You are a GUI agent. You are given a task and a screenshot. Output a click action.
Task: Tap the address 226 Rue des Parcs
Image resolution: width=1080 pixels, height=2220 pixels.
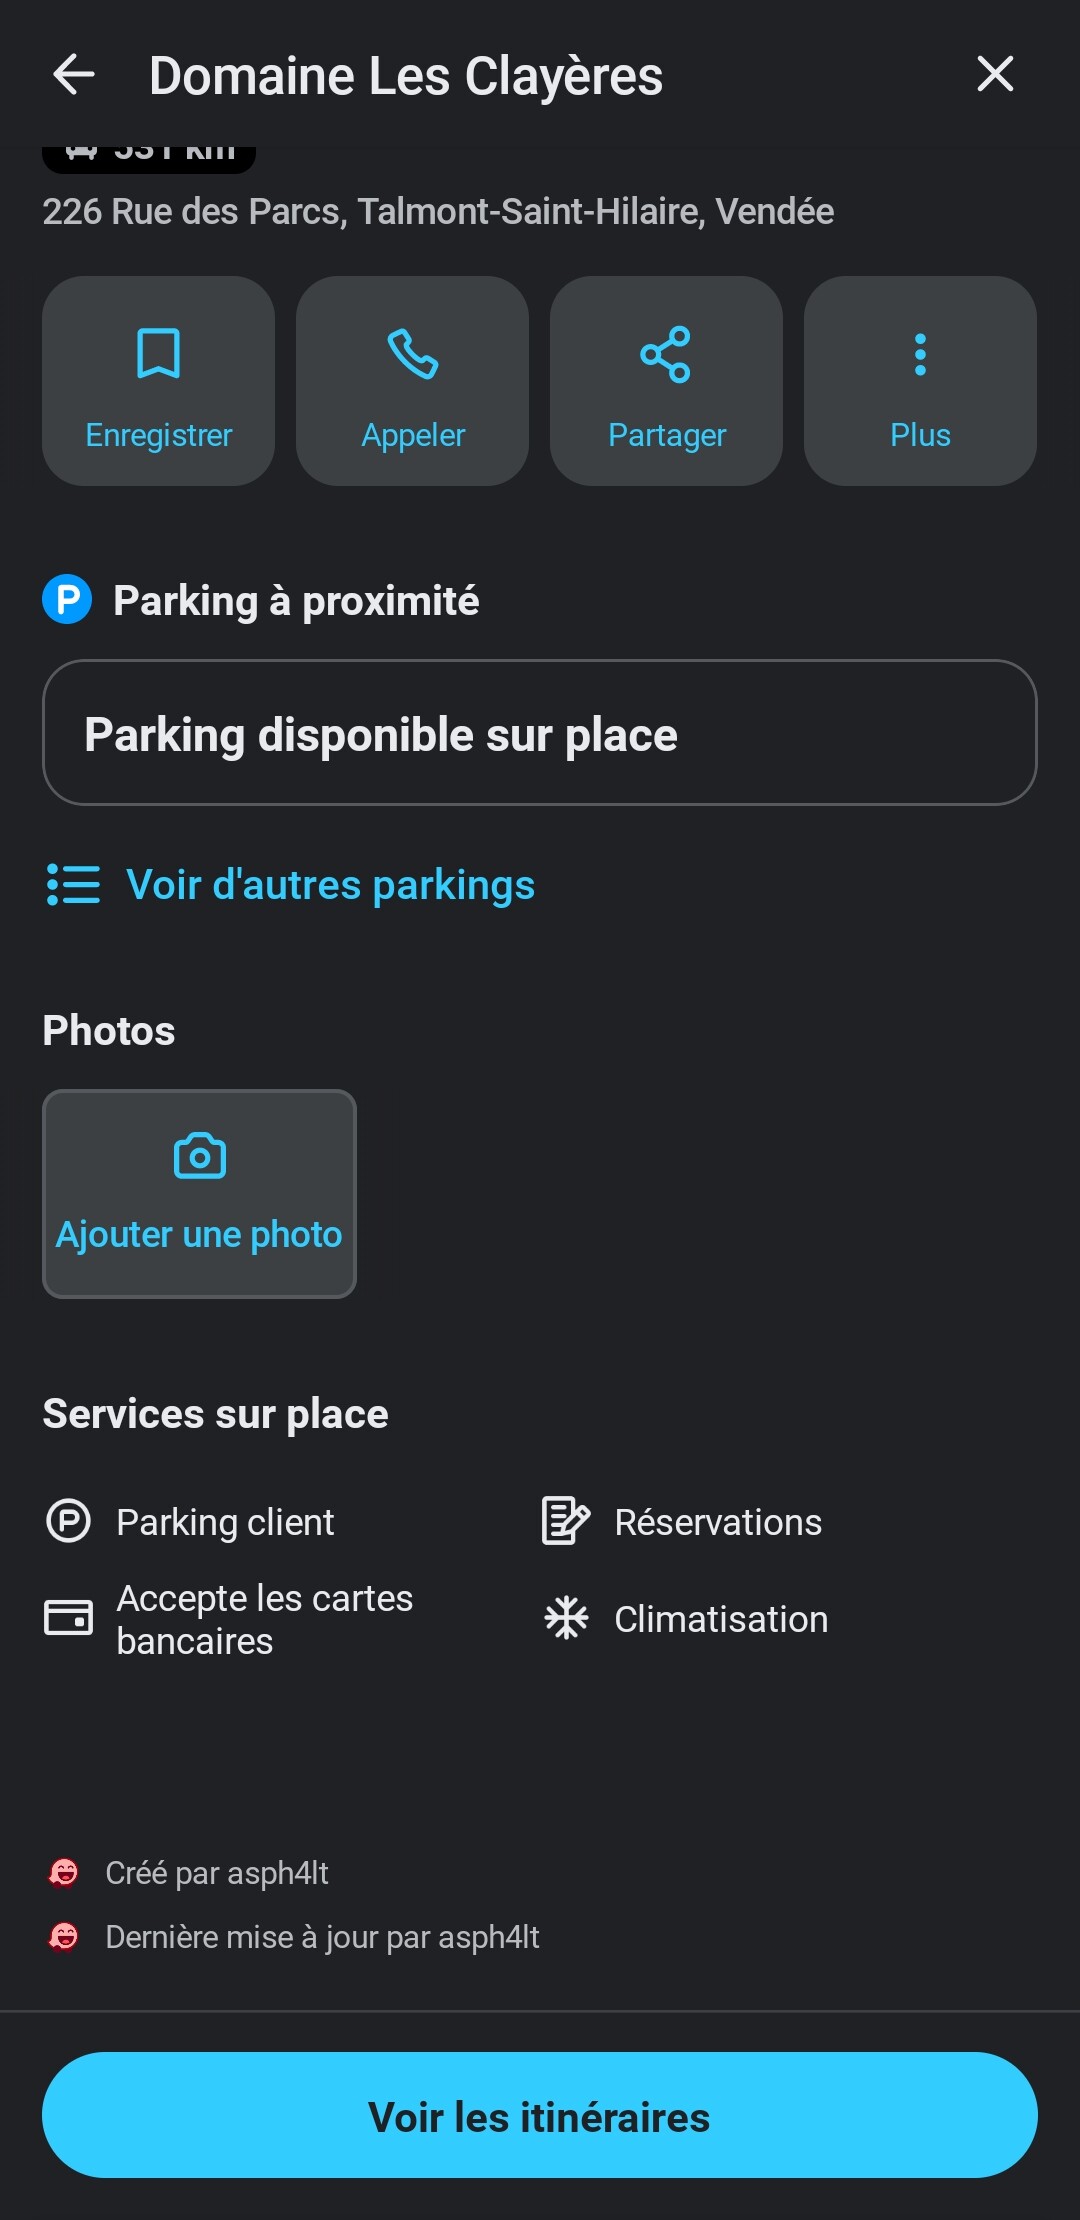438,212
